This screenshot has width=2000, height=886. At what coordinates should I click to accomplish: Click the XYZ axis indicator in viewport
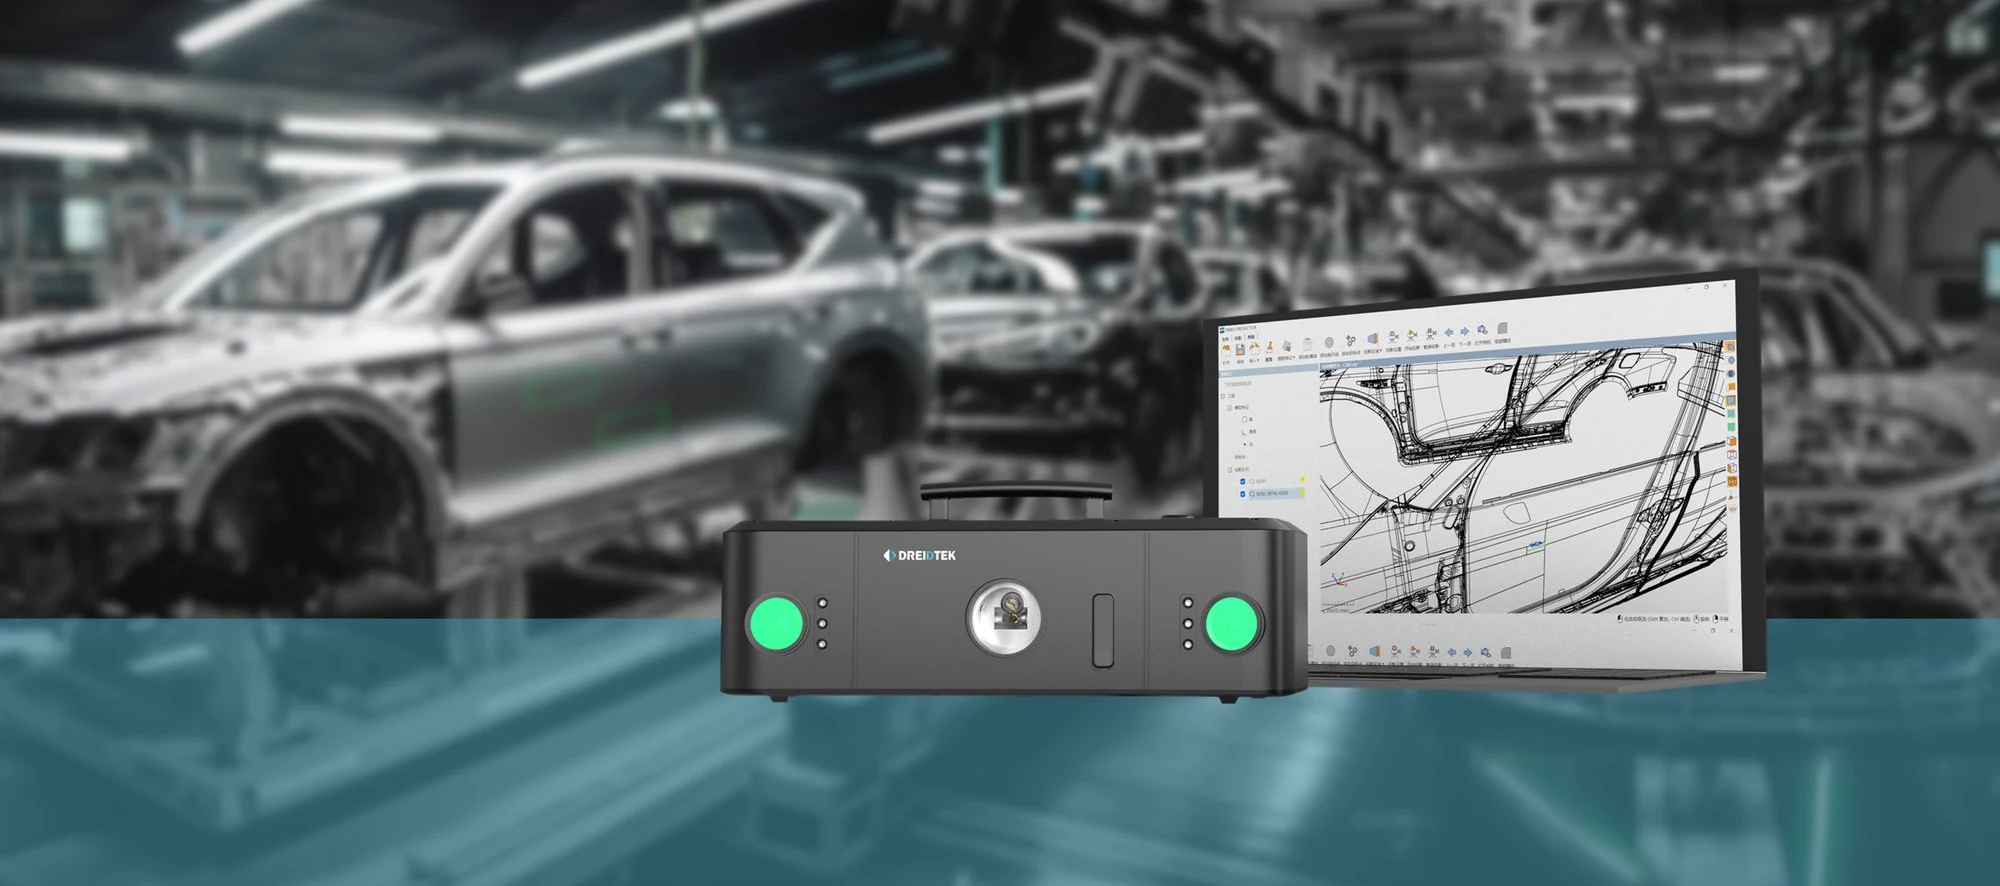1339,580
